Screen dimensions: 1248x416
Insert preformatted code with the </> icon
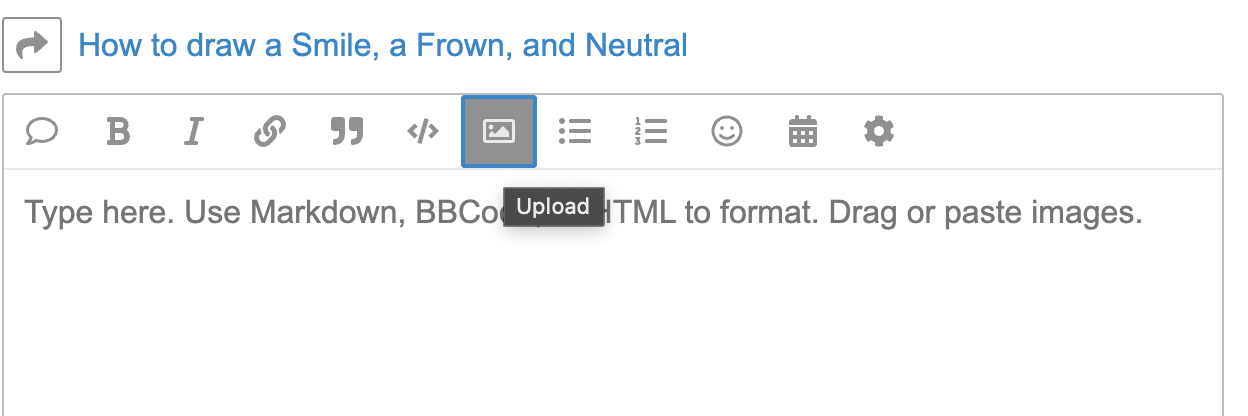[423, 131]
